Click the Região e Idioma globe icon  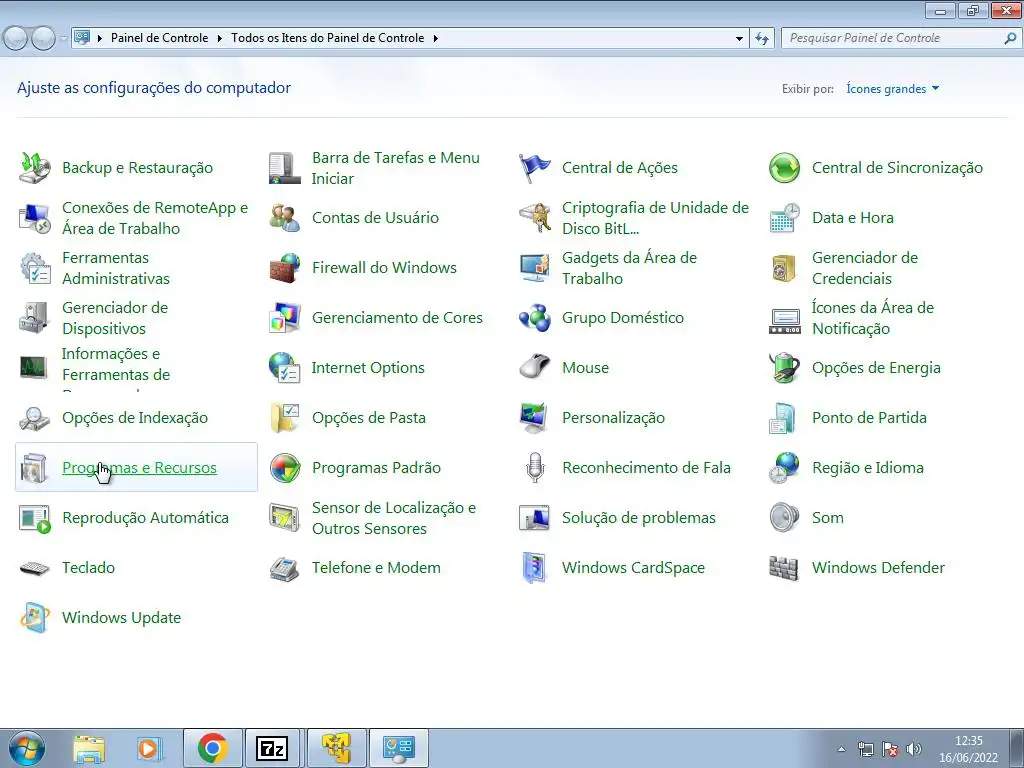coord(784,468)
